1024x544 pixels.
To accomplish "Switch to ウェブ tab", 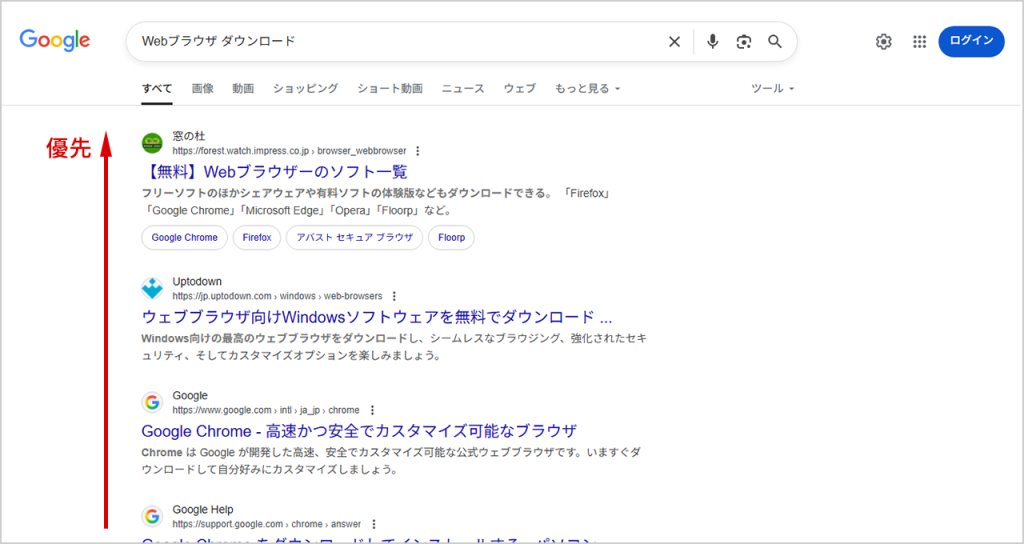I will coord(520,88).
